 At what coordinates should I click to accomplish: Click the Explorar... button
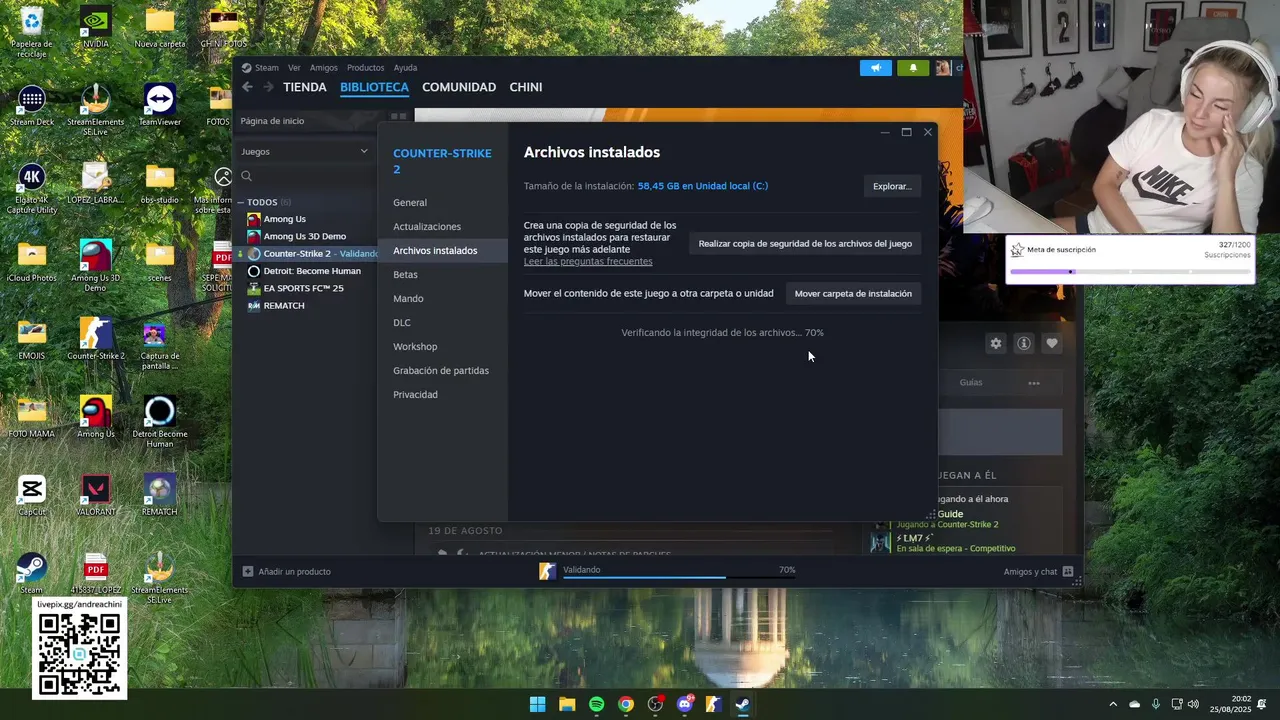point(892,186)
